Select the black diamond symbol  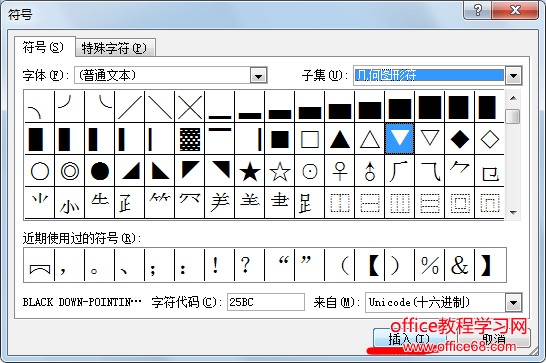[x=459, y=139]
